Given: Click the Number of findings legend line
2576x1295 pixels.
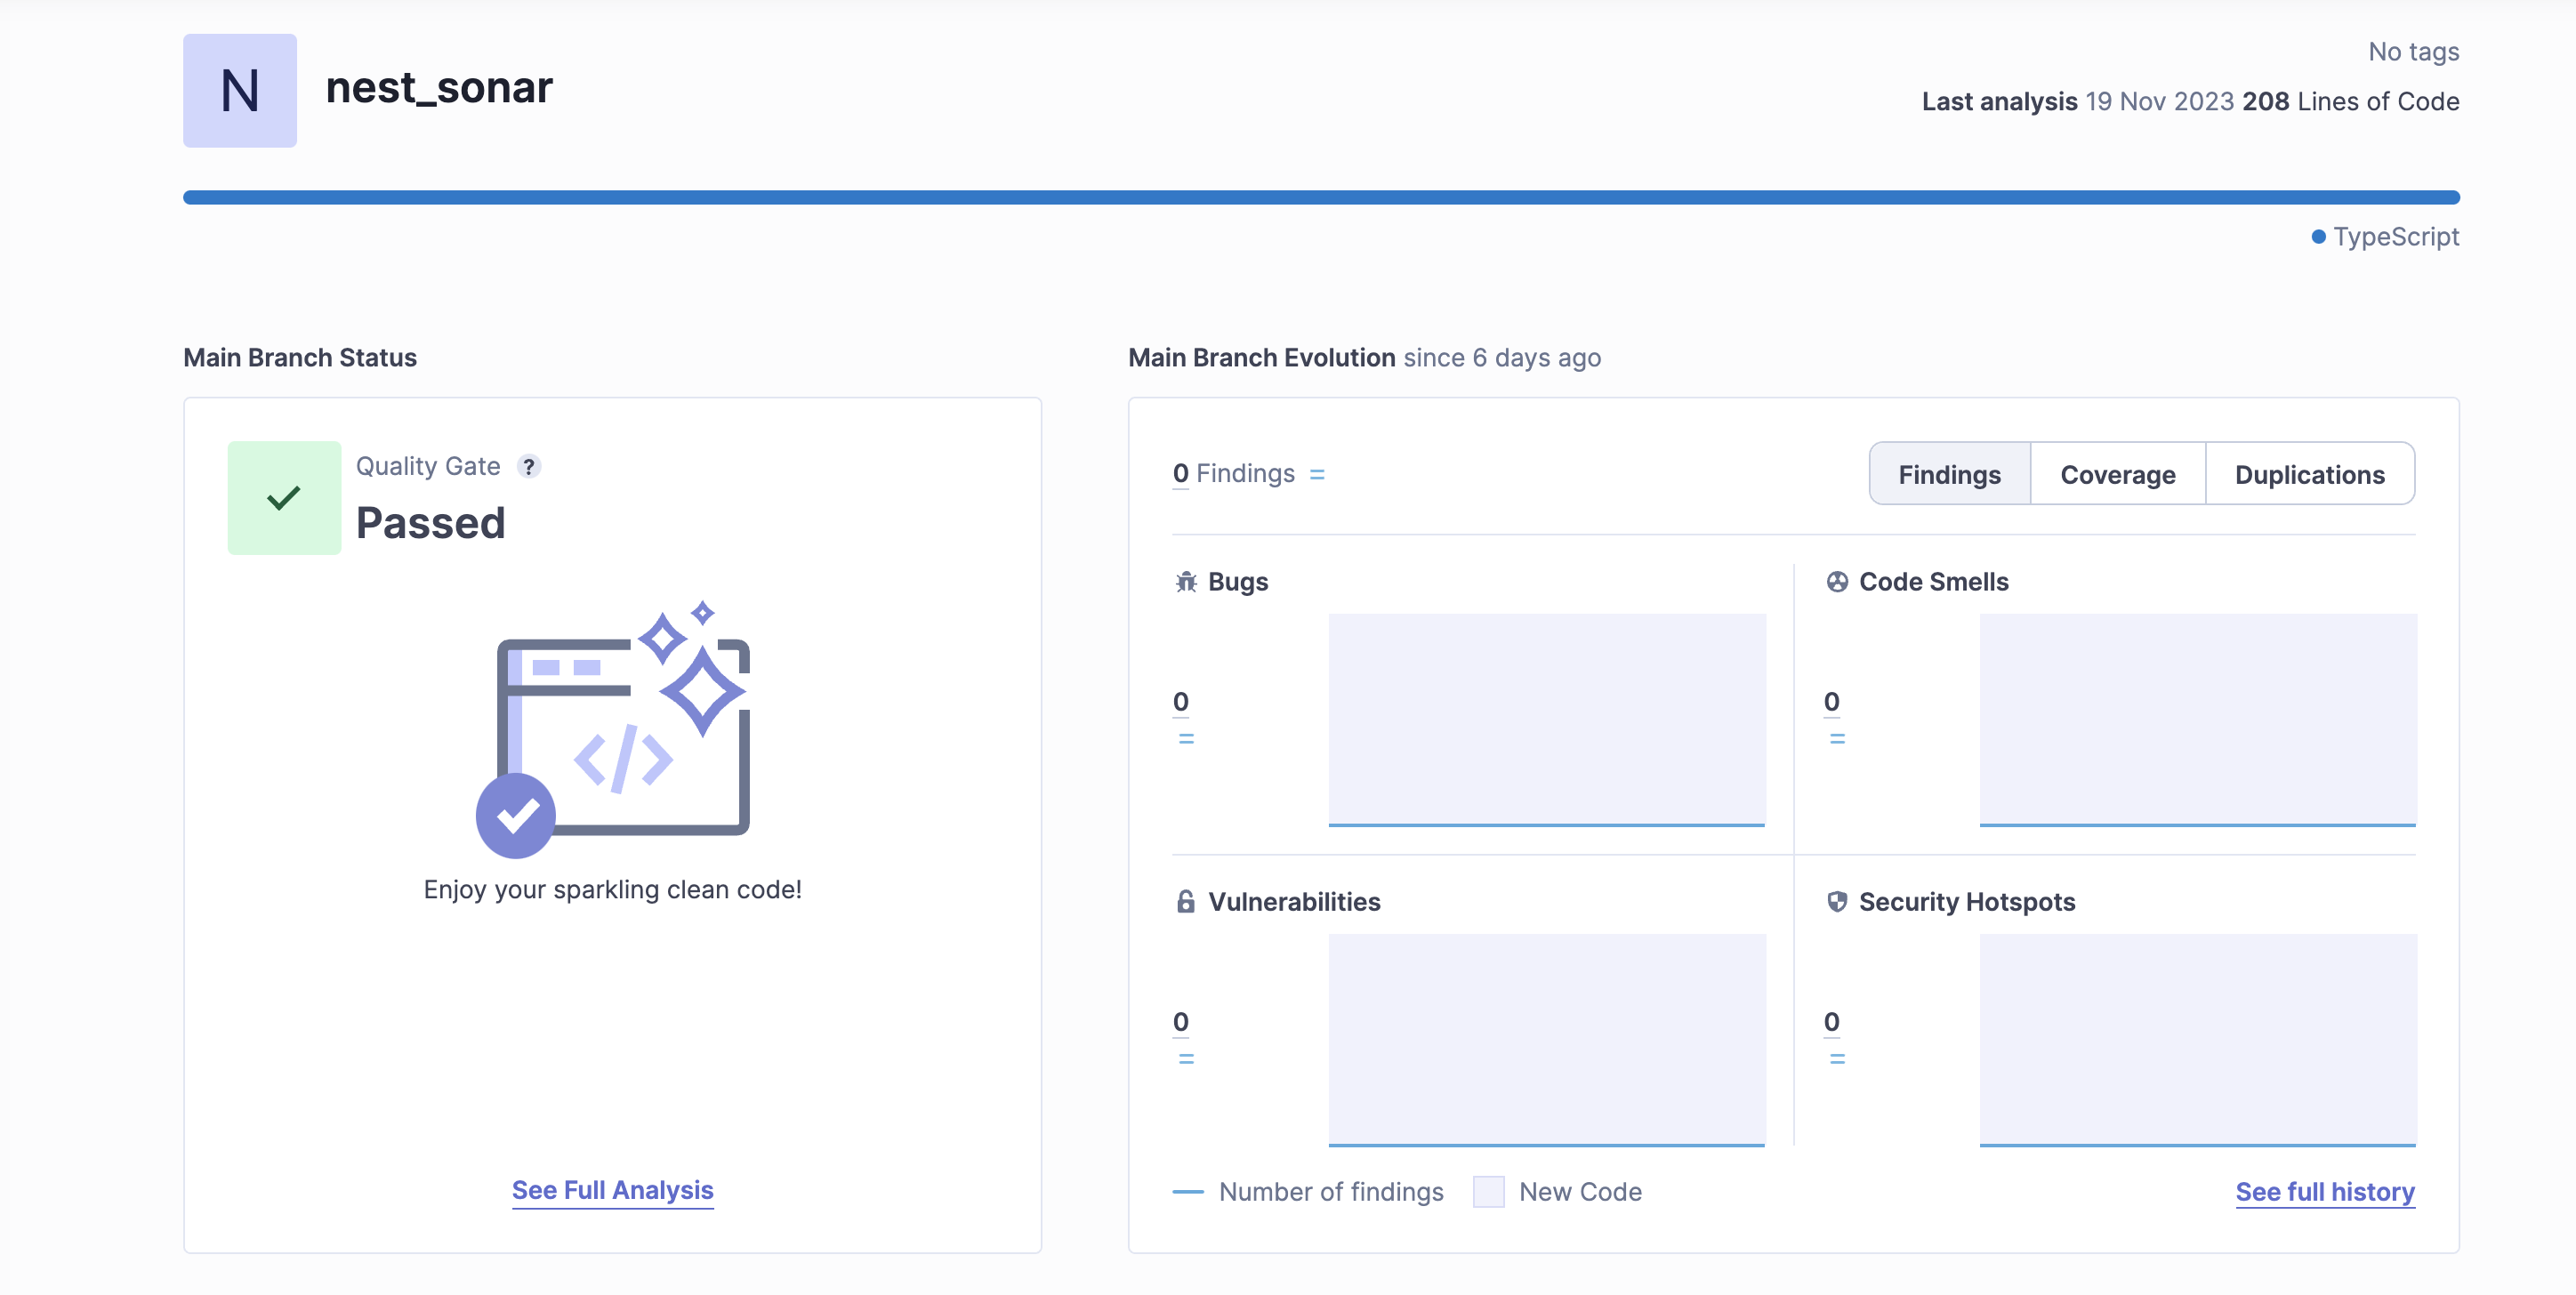Looking at the screenshot, I should pos(1187,1192).
